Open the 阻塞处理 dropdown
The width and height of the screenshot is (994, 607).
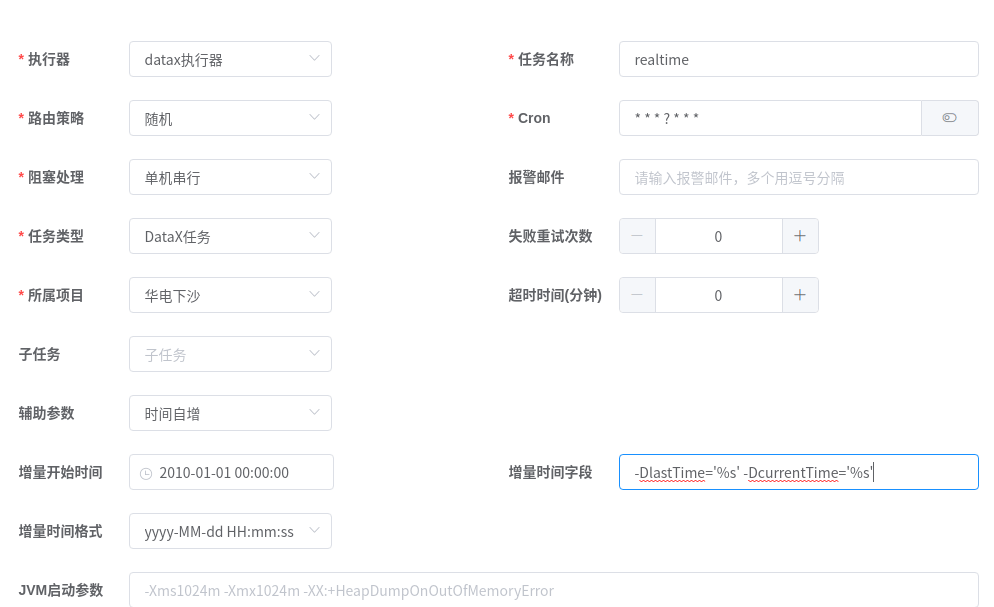[x=230, y=177]
